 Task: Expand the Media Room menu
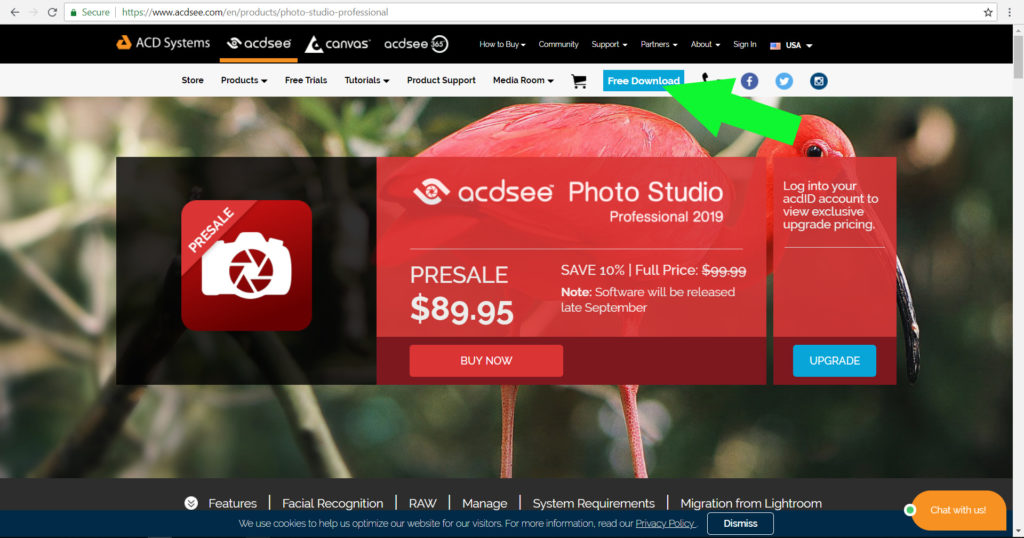[523, 80]
